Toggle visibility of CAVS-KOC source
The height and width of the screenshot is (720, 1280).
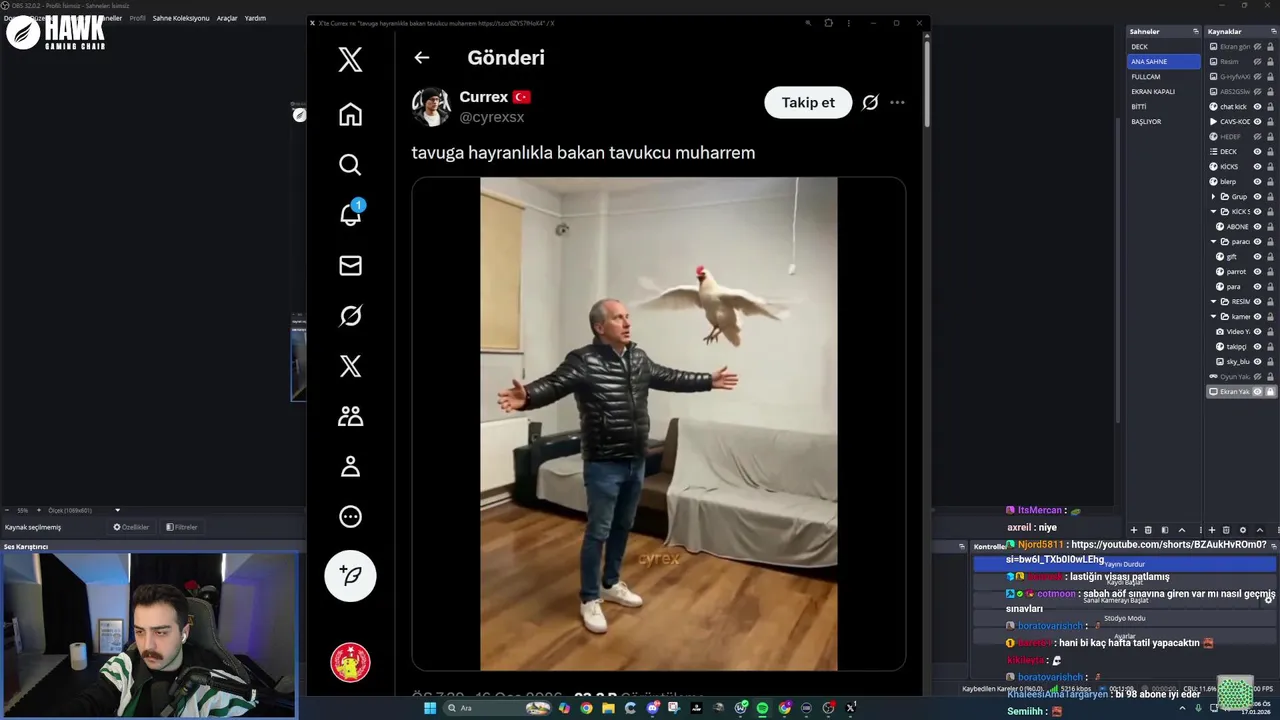tap(1257, 122)
